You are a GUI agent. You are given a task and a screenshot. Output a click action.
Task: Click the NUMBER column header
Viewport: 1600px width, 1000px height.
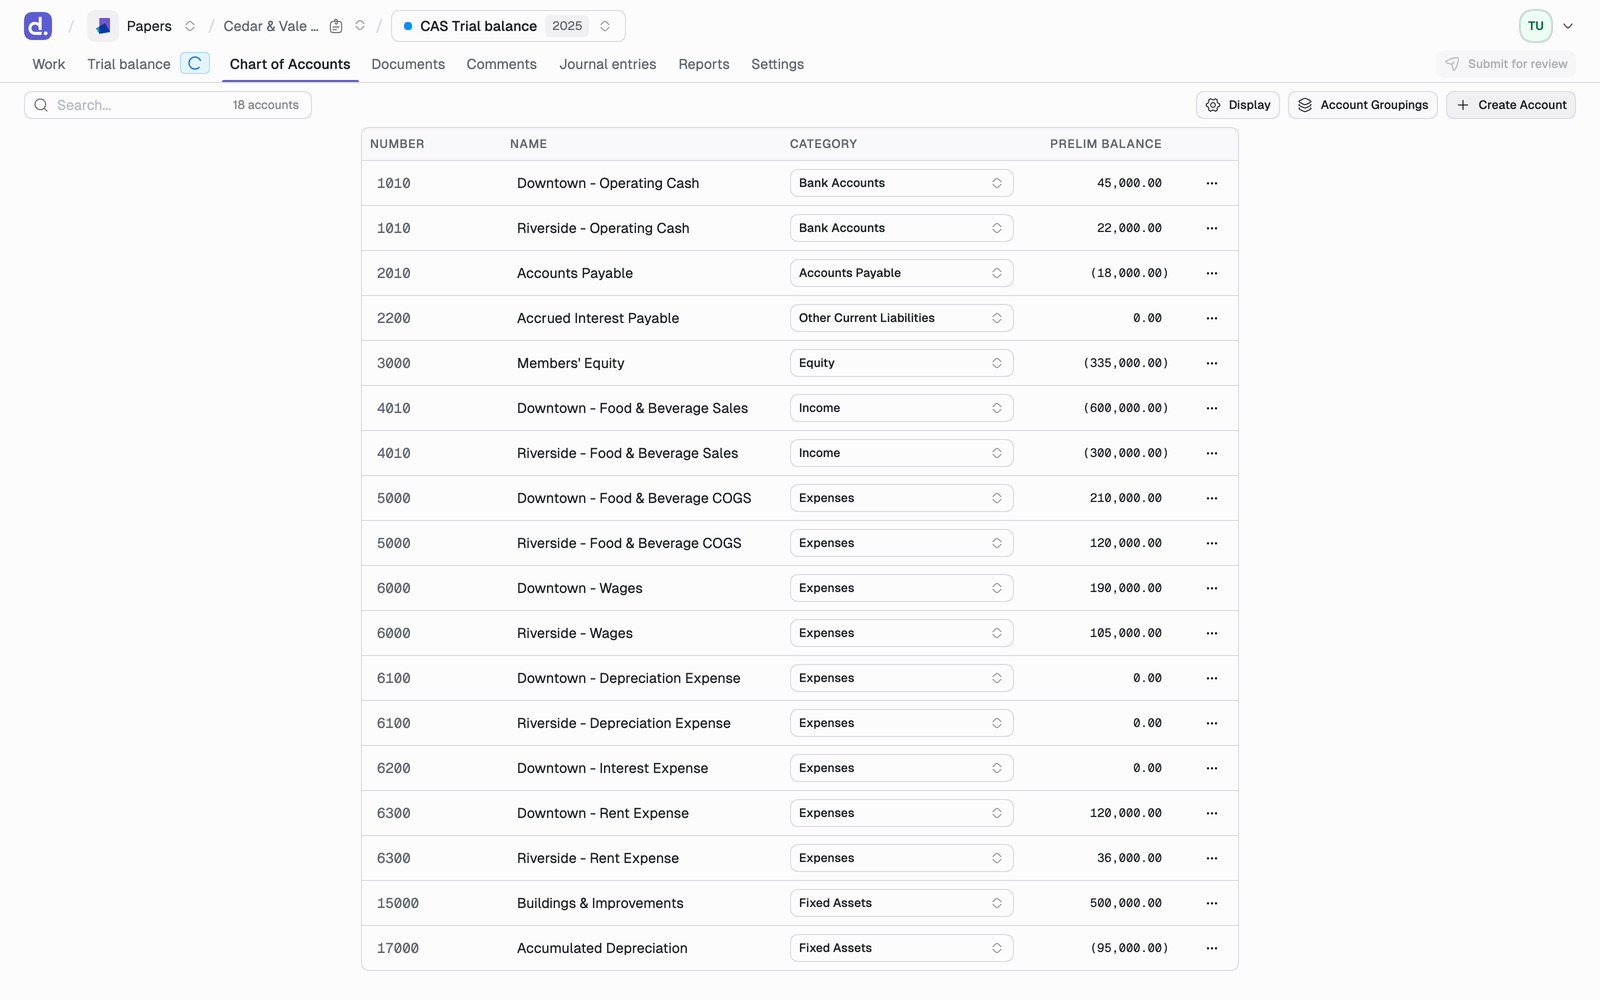tap(397, 144)
